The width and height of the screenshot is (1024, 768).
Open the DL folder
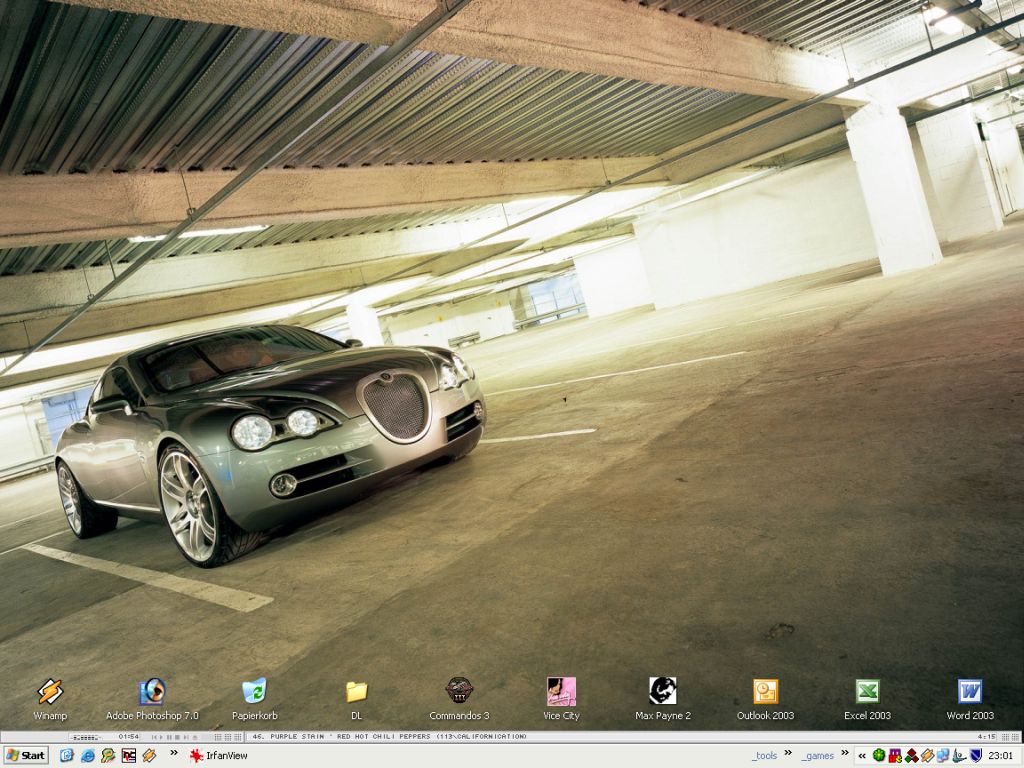(x=356, y=692)
